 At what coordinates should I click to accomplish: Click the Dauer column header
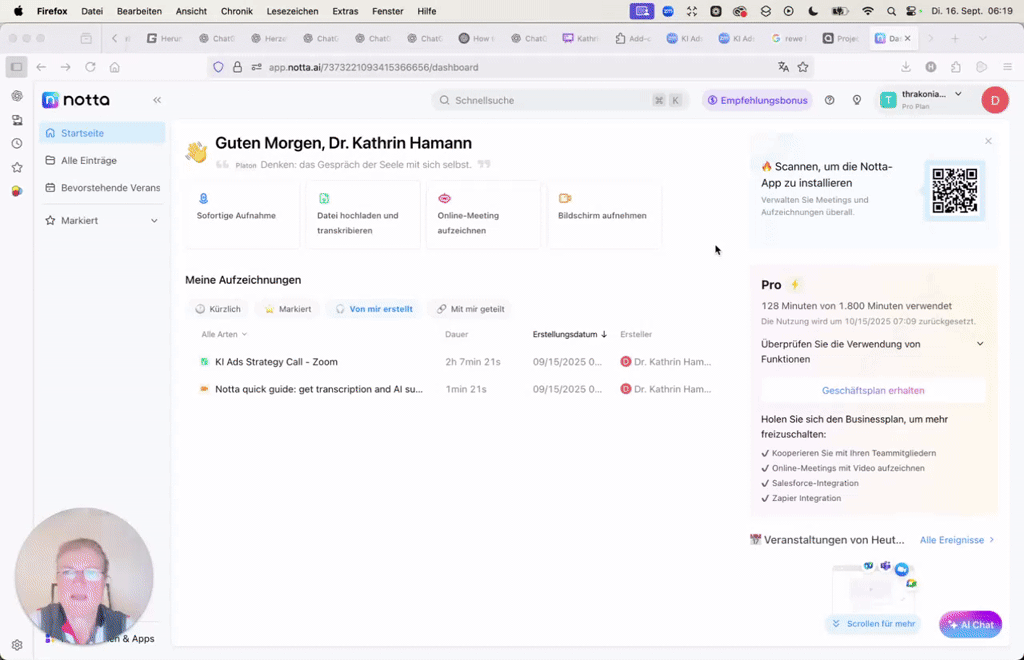click(456, 334)
